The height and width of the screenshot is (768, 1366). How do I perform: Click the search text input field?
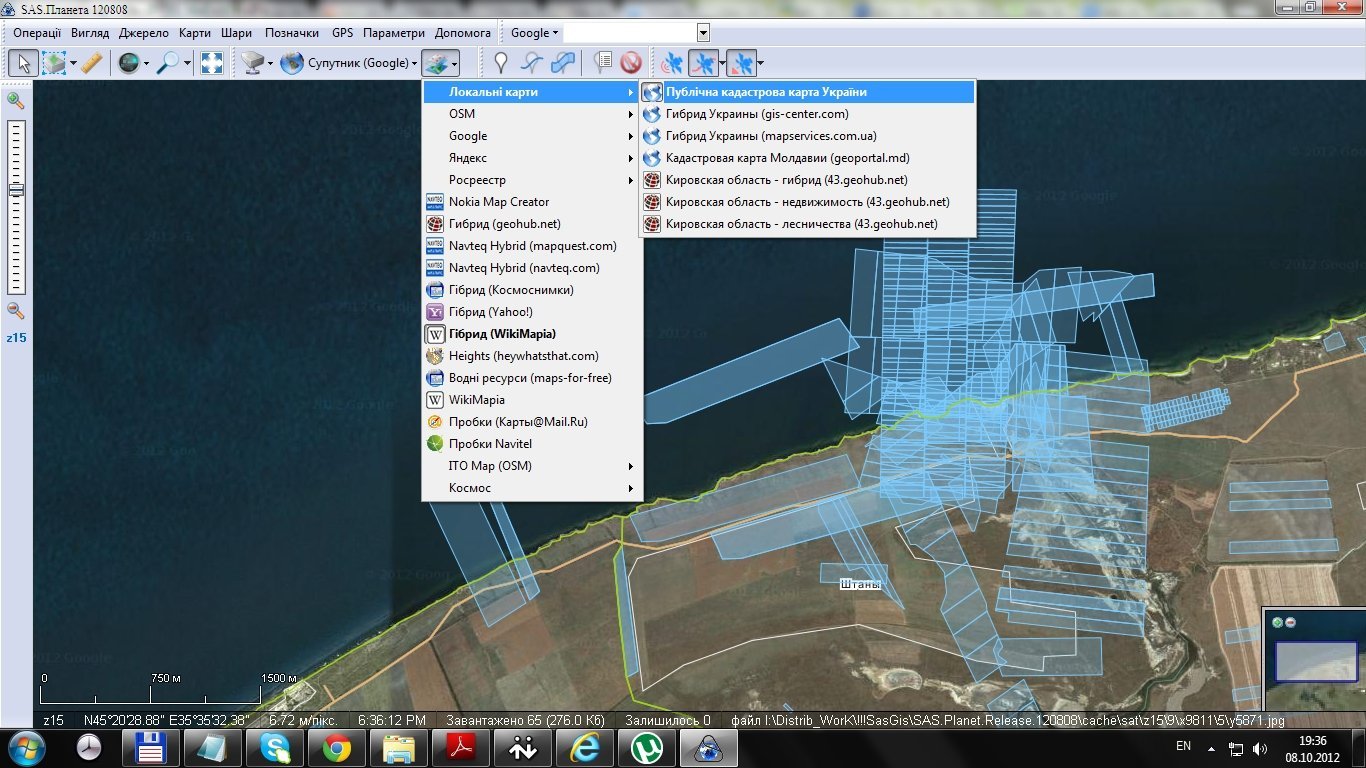629,33
